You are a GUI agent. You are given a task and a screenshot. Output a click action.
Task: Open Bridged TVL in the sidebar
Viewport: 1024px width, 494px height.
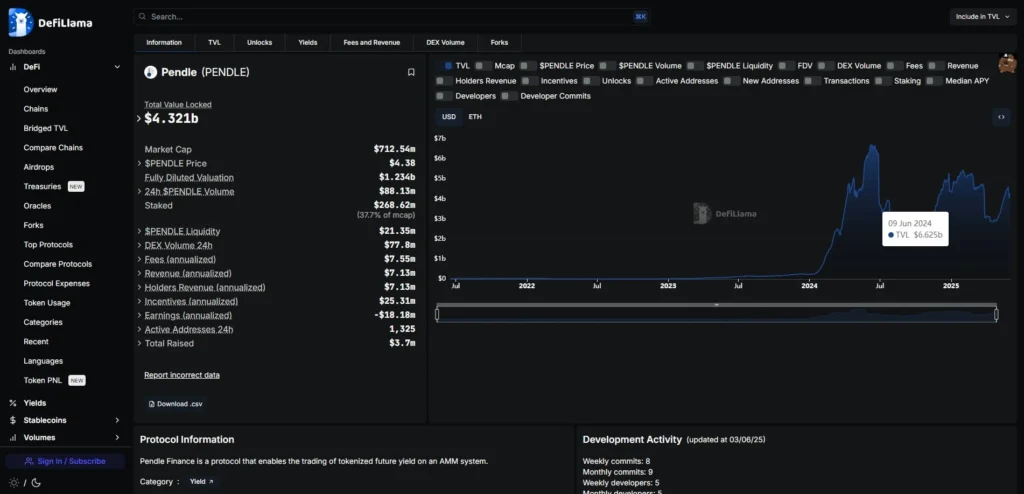click(x=46, y=128)
